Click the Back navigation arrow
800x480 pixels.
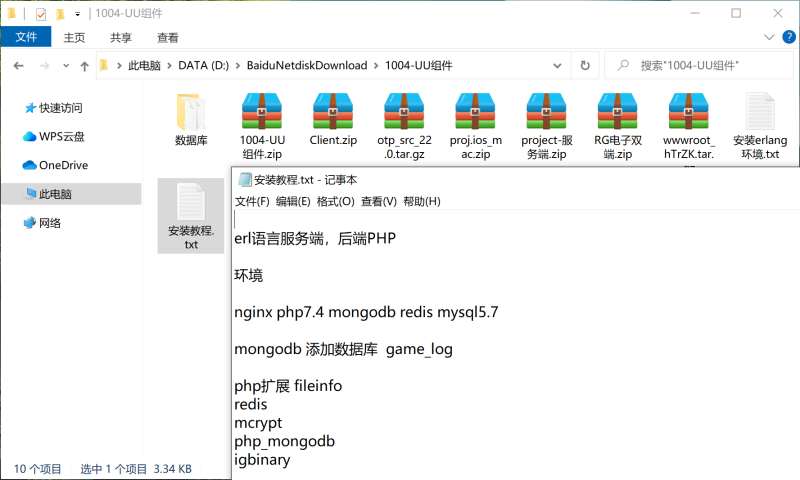click(18, 66)
